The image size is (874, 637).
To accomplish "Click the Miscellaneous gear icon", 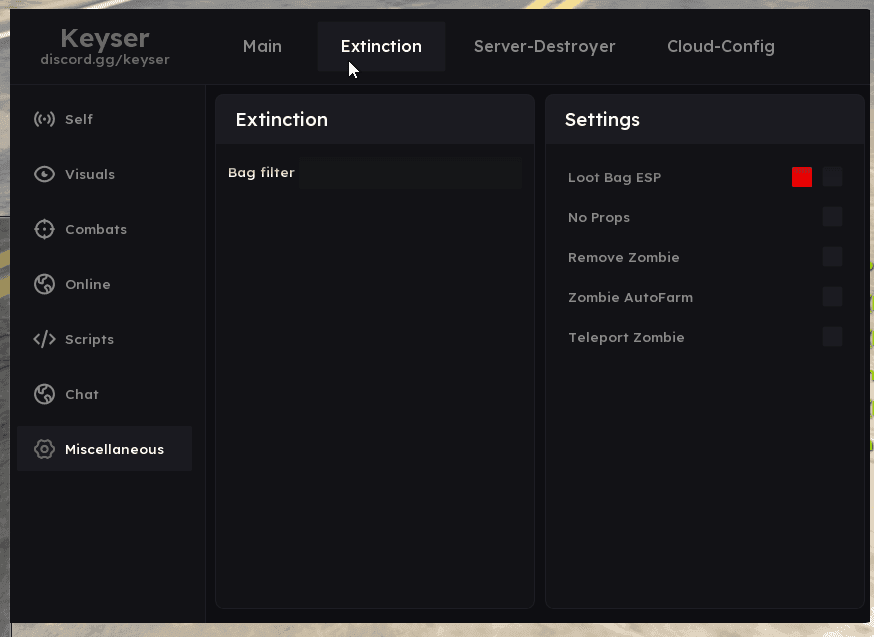I will point(44,450).
